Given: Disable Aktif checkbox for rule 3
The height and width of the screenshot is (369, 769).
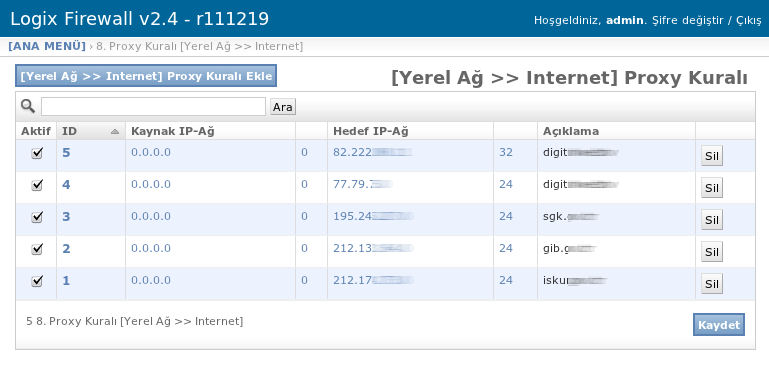Looking at the screenshot, I should (x=37, y=217).
